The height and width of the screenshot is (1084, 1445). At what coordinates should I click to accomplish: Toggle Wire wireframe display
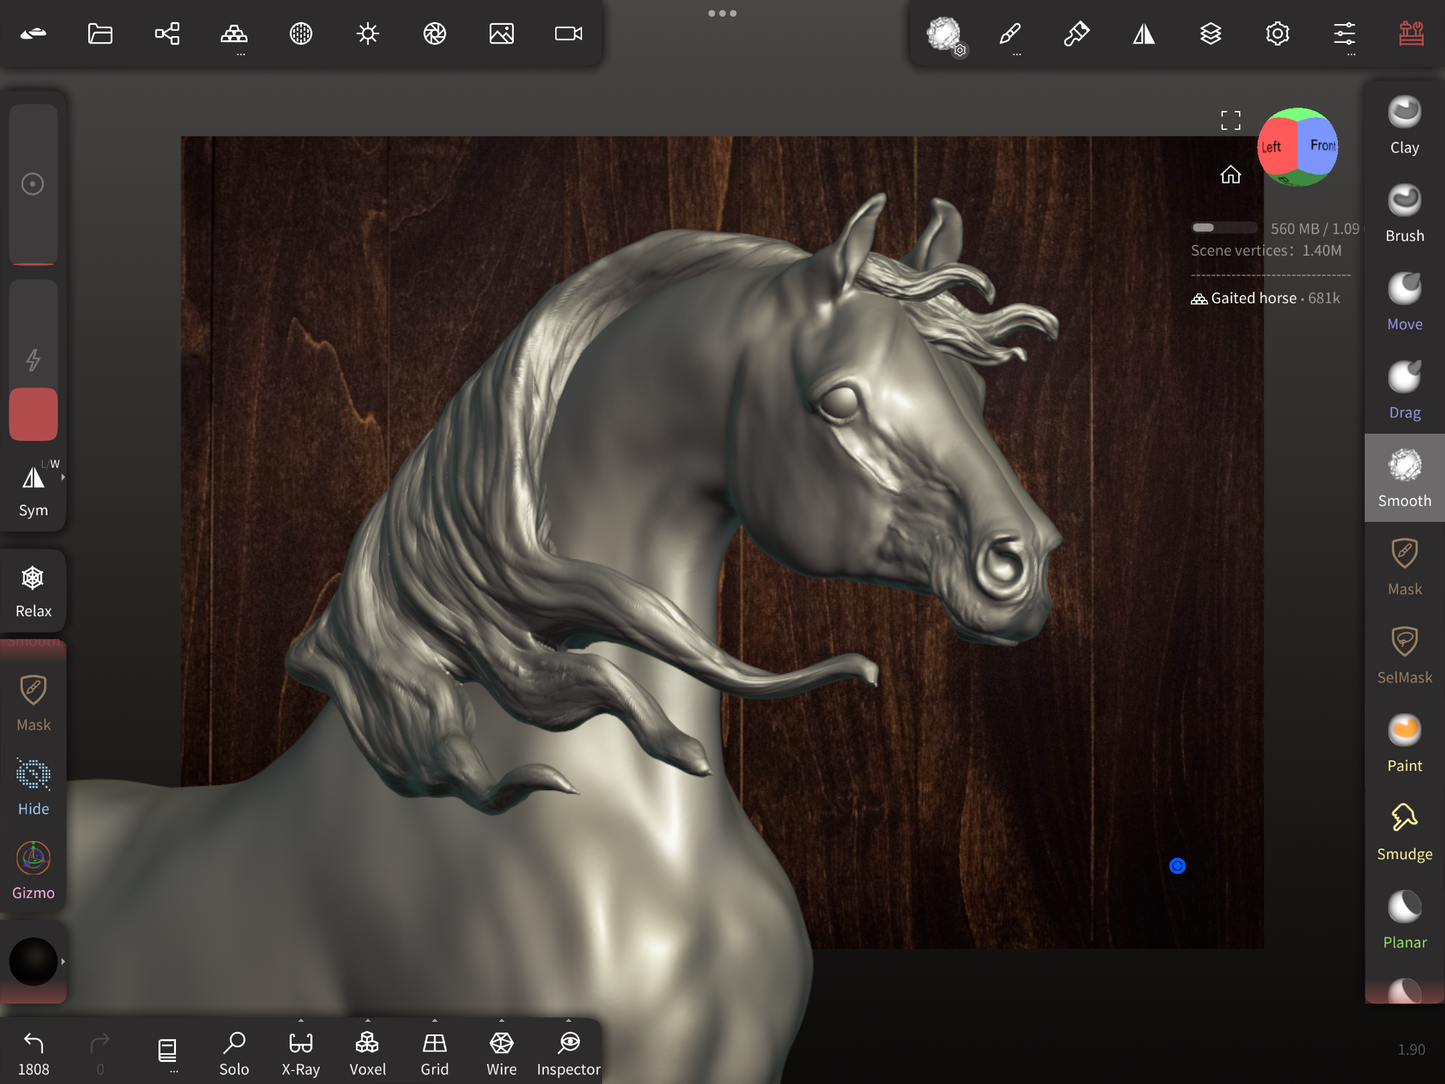coord(501,1053)
